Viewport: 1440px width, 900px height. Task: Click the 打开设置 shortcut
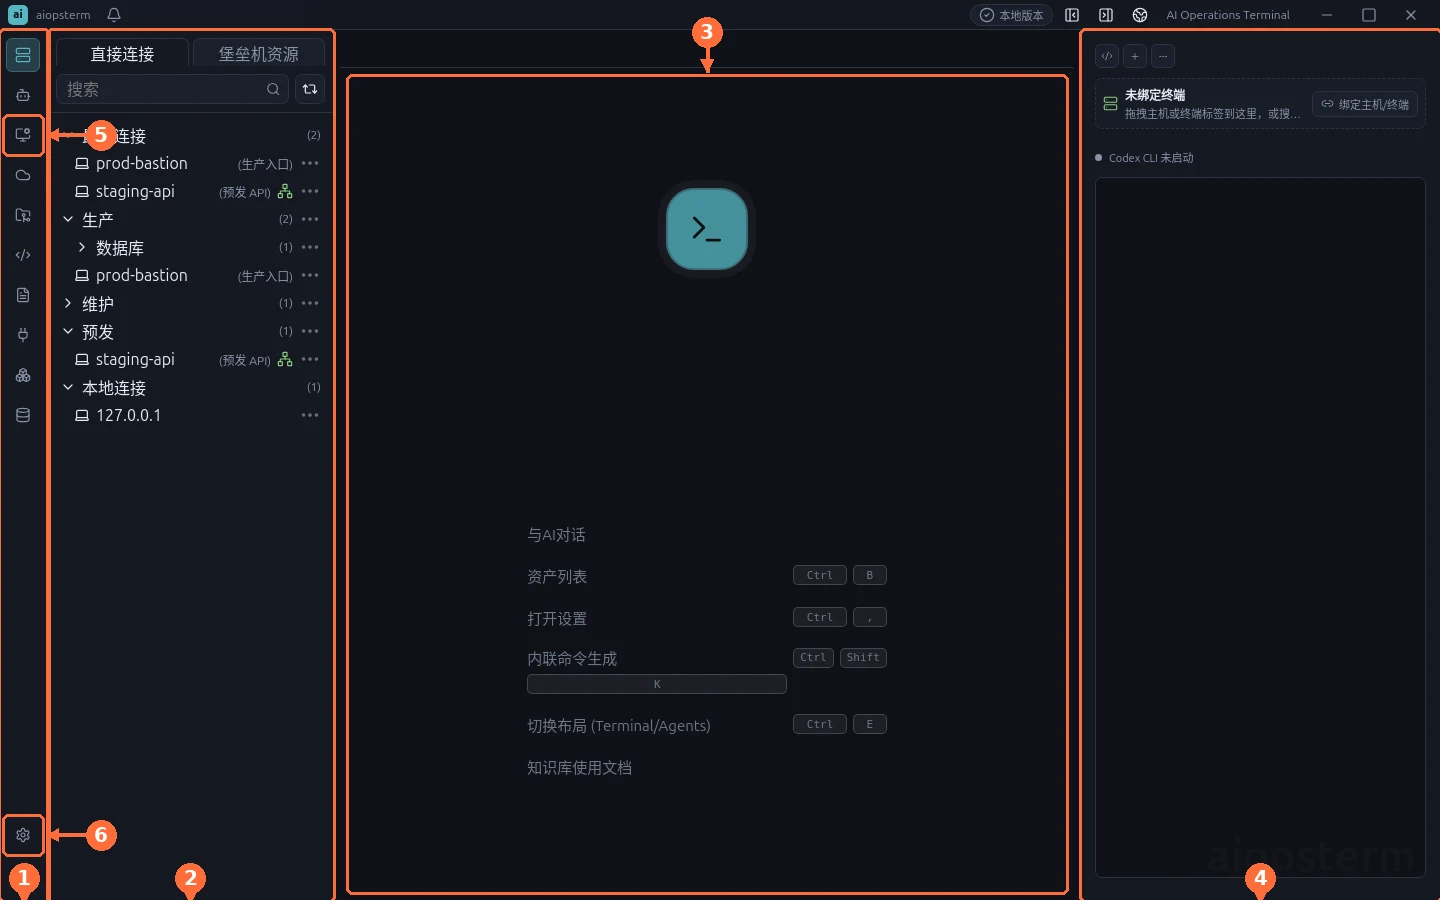pos(557,619)
